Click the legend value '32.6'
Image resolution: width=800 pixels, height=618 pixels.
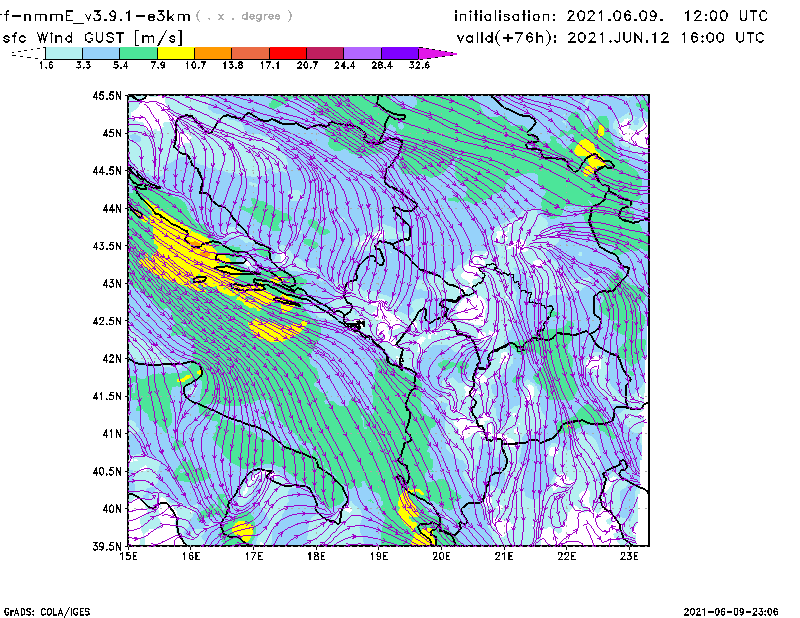[x=419, y=65]
